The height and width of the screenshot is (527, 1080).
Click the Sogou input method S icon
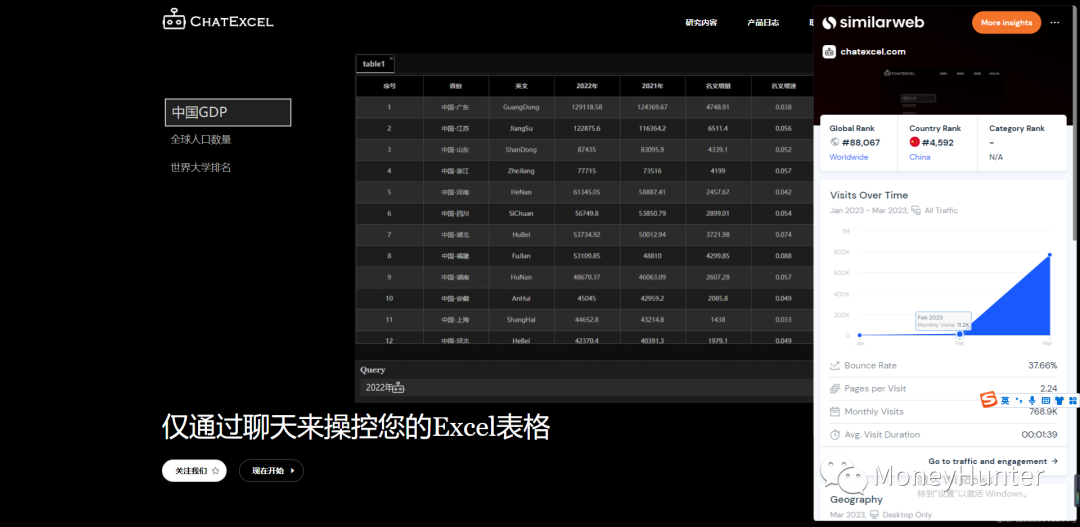click(x=988, y=400)
